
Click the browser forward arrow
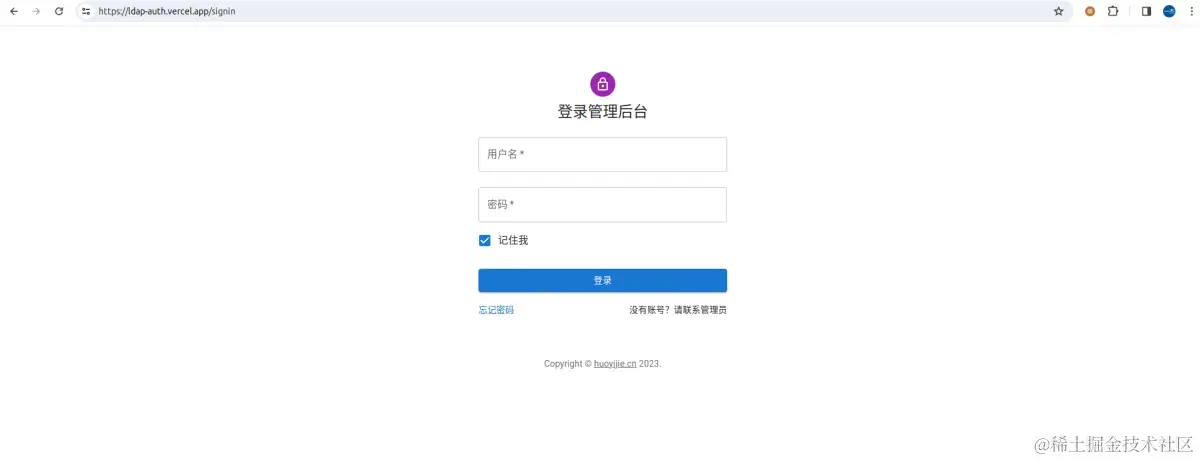tap(36, 11)
